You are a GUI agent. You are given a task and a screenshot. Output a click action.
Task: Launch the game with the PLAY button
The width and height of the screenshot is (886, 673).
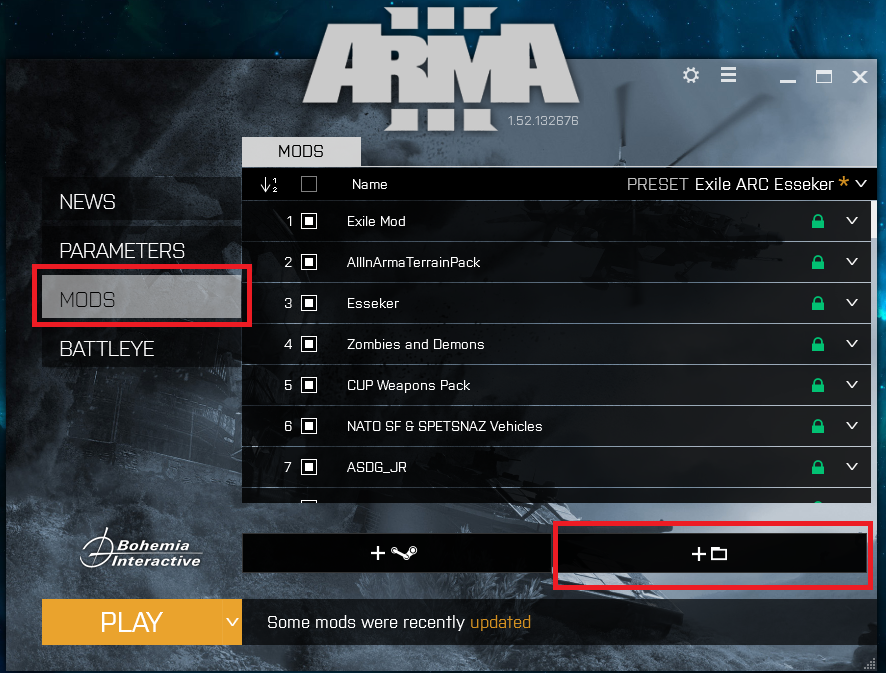pyautogui.click(x=132, y=622)
